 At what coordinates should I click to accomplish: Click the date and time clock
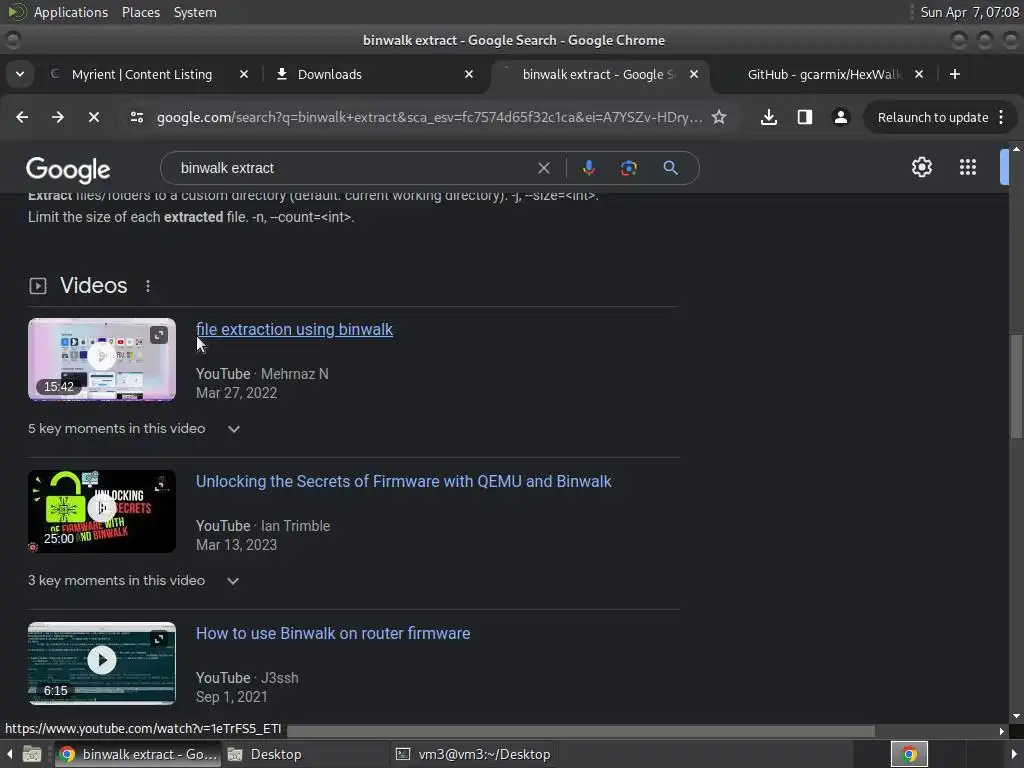click(x=969, y=12)
